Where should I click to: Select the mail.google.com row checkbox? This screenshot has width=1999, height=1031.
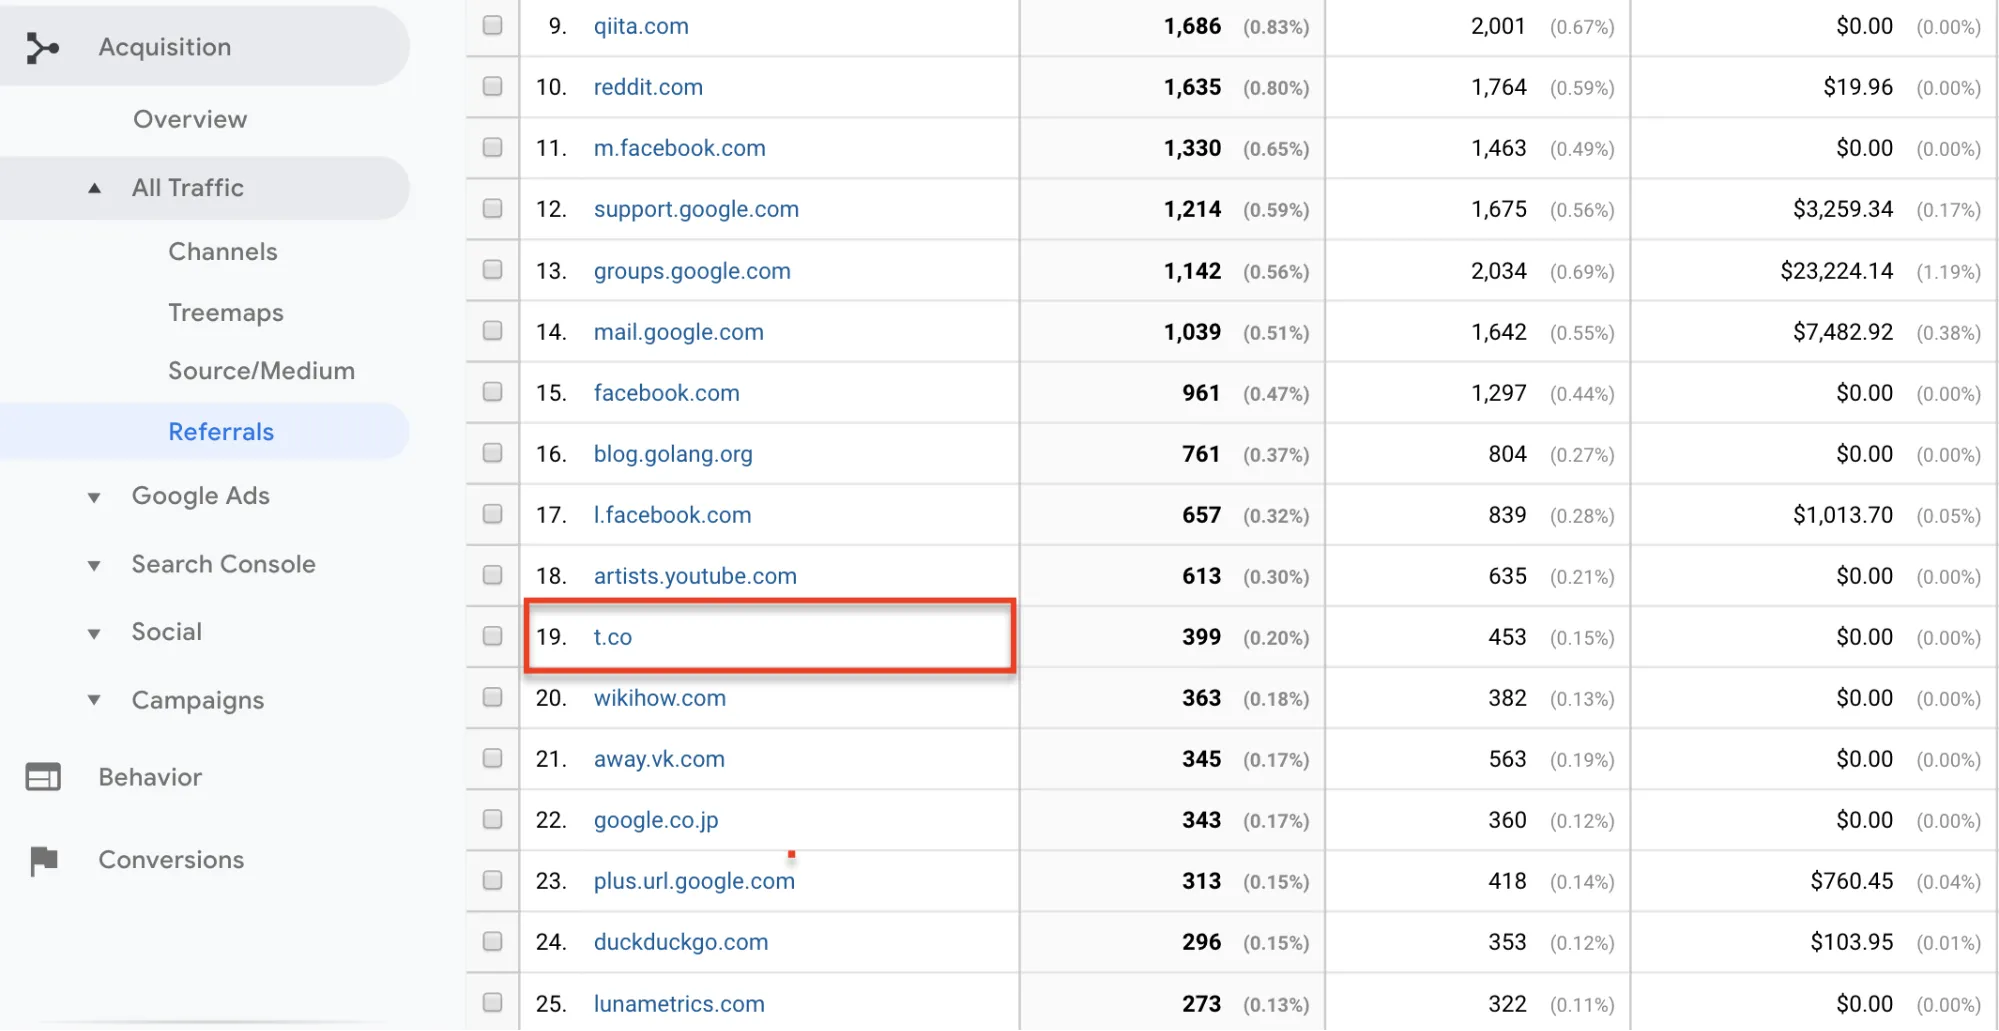(492, 330)
